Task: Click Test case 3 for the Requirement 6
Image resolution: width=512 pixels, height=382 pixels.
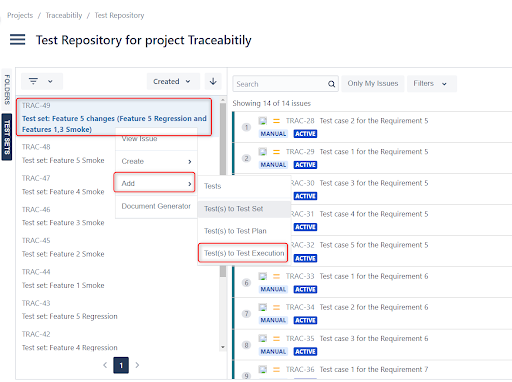Action: click(x=374, y=339)
